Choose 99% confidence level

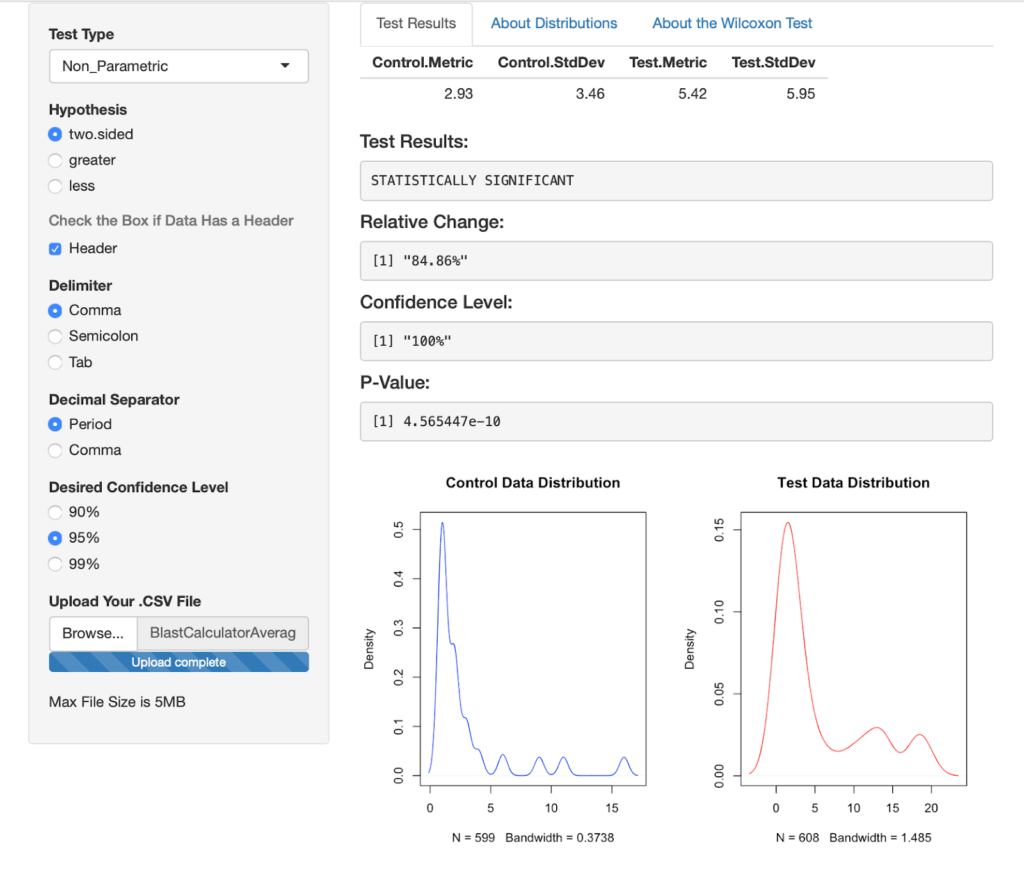[56, 564]
